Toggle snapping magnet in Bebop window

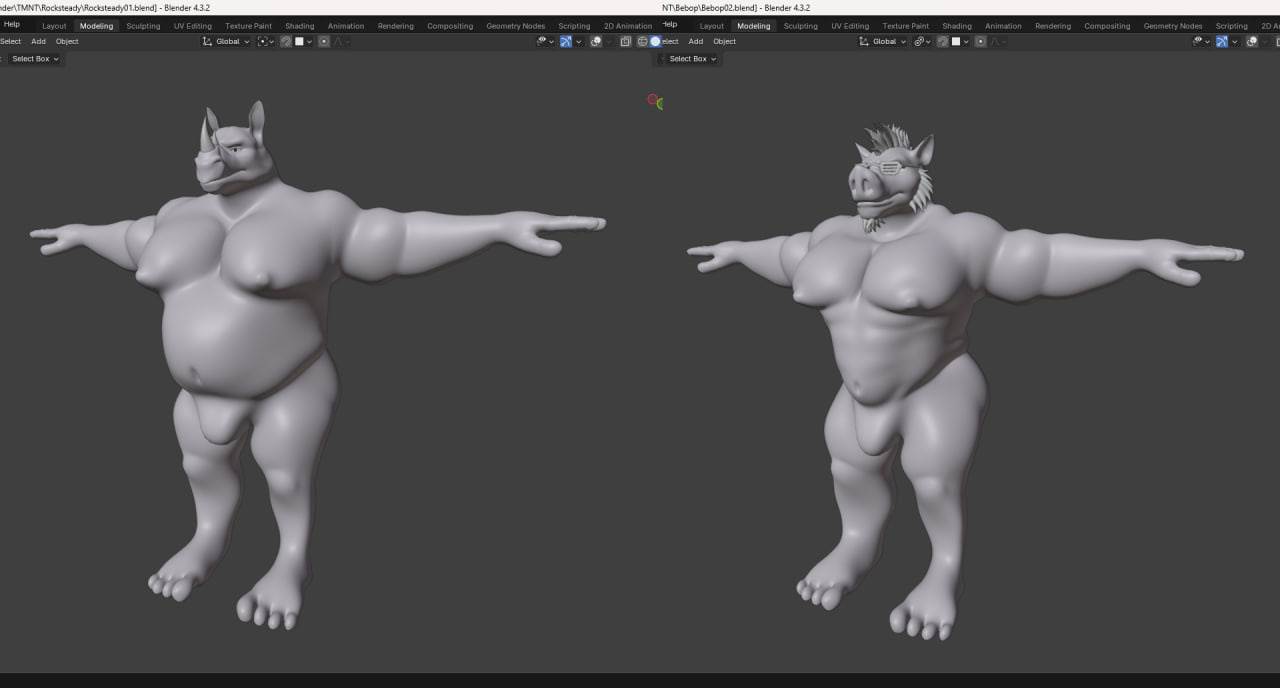(x=942, y=41)
